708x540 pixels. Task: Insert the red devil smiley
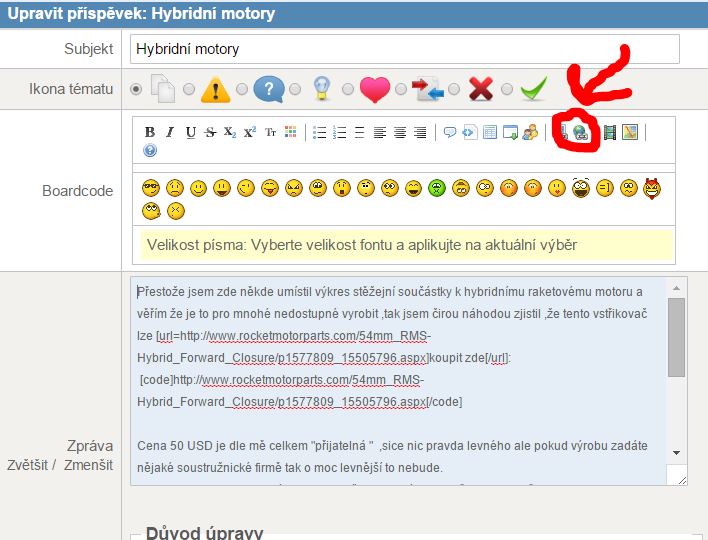pos(653,188)
